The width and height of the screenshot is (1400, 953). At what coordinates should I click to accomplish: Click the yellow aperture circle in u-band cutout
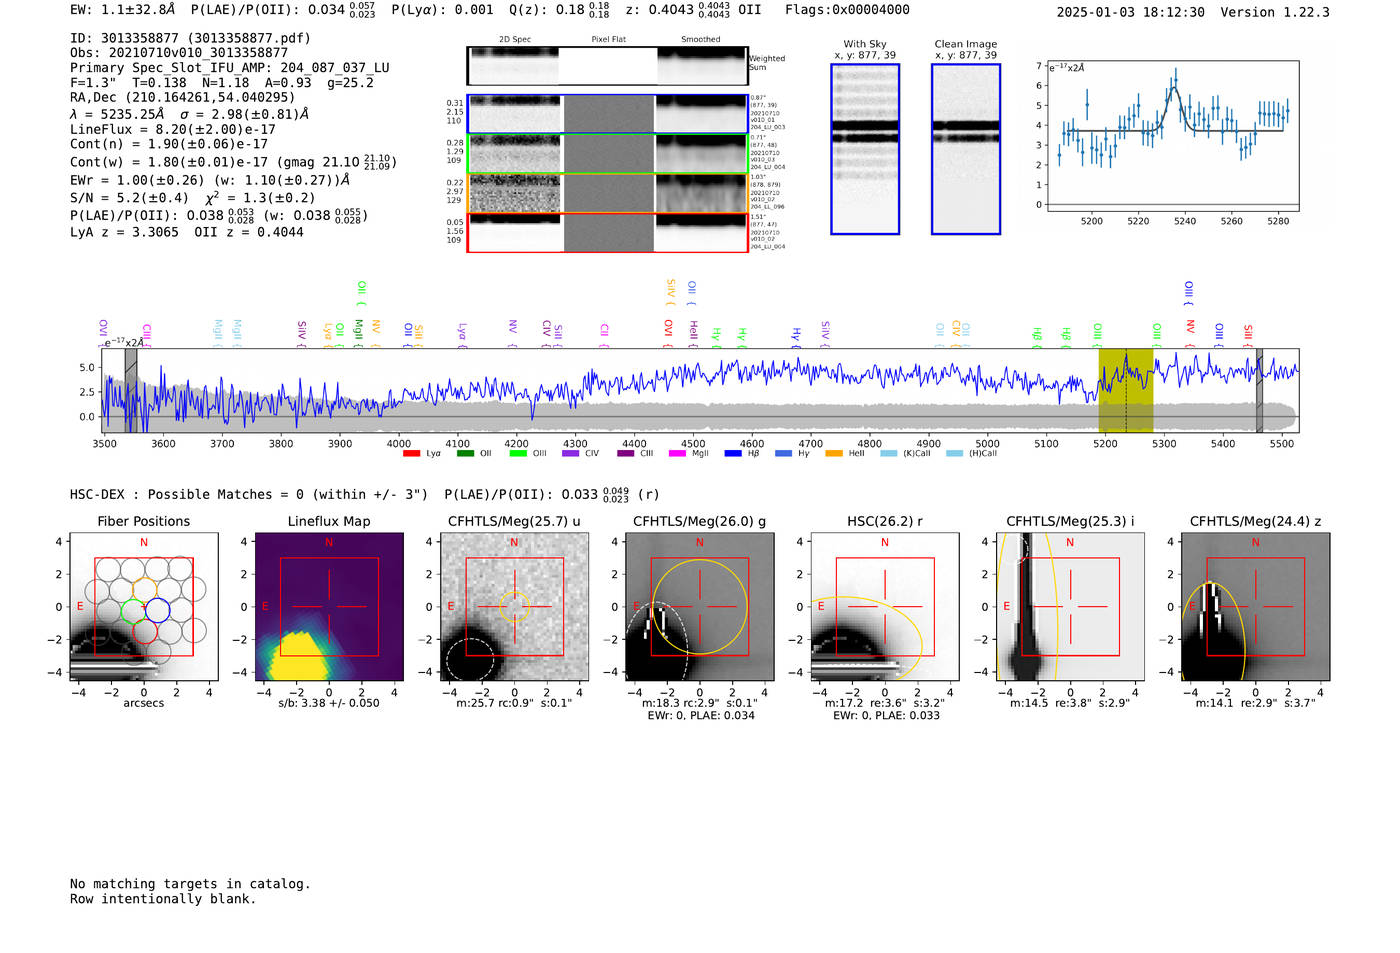click(514, 606)
